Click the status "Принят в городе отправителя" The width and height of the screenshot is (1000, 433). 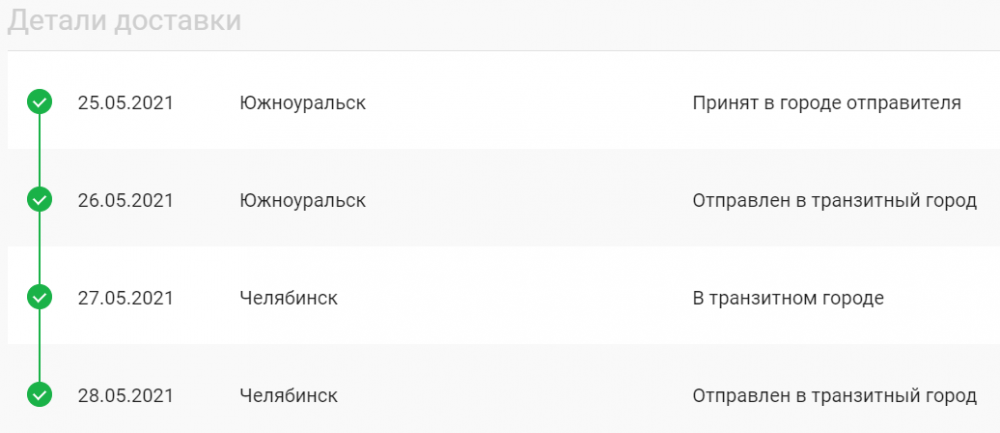point(827,103)
